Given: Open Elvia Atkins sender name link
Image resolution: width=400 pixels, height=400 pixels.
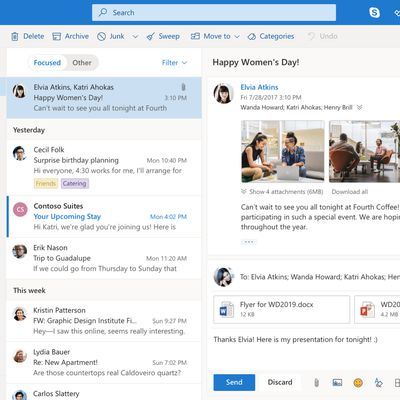Looking at the screenshot, I should tap(259, 87).
